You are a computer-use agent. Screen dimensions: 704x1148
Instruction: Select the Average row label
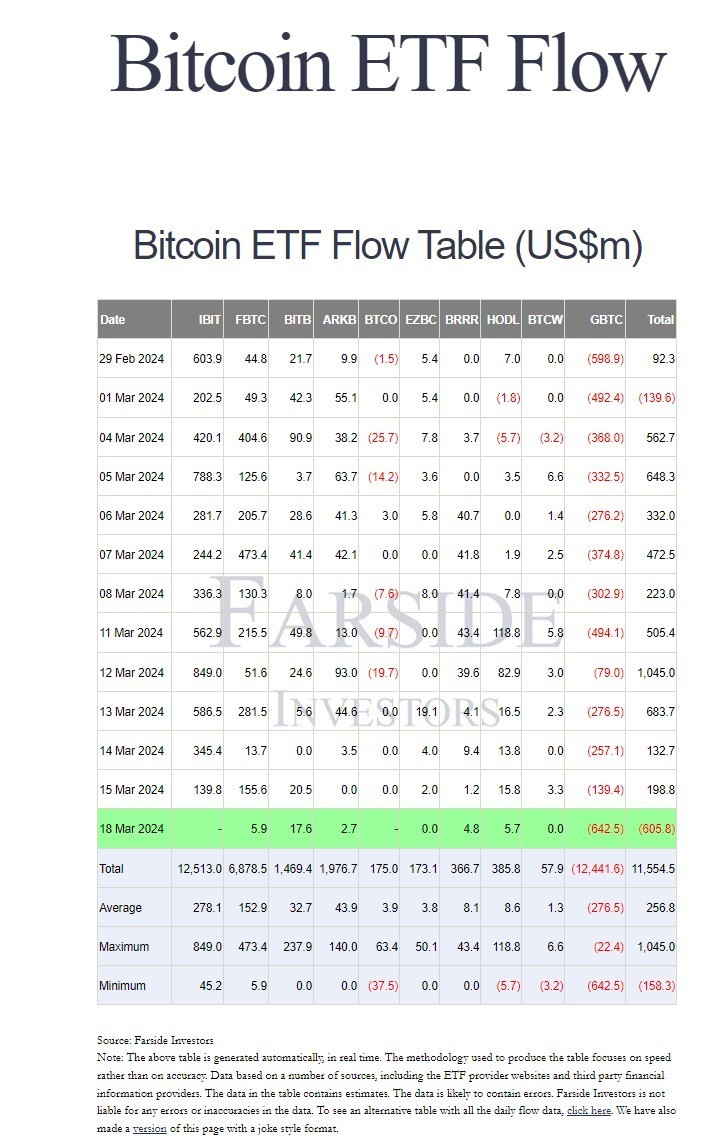(x=121, y=908)
